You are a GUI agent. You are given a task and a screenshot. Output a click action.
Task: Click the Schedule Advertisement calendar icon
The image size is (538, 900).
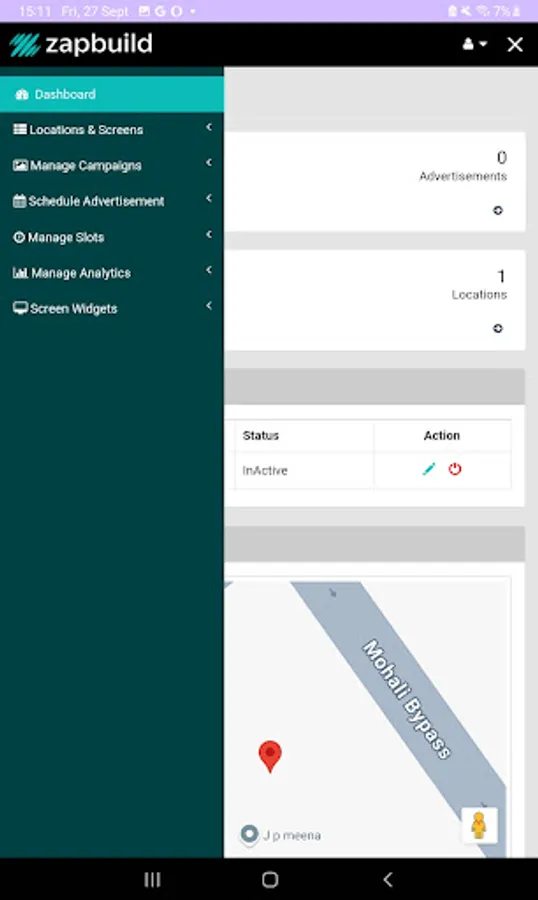[x=20, y=201]
